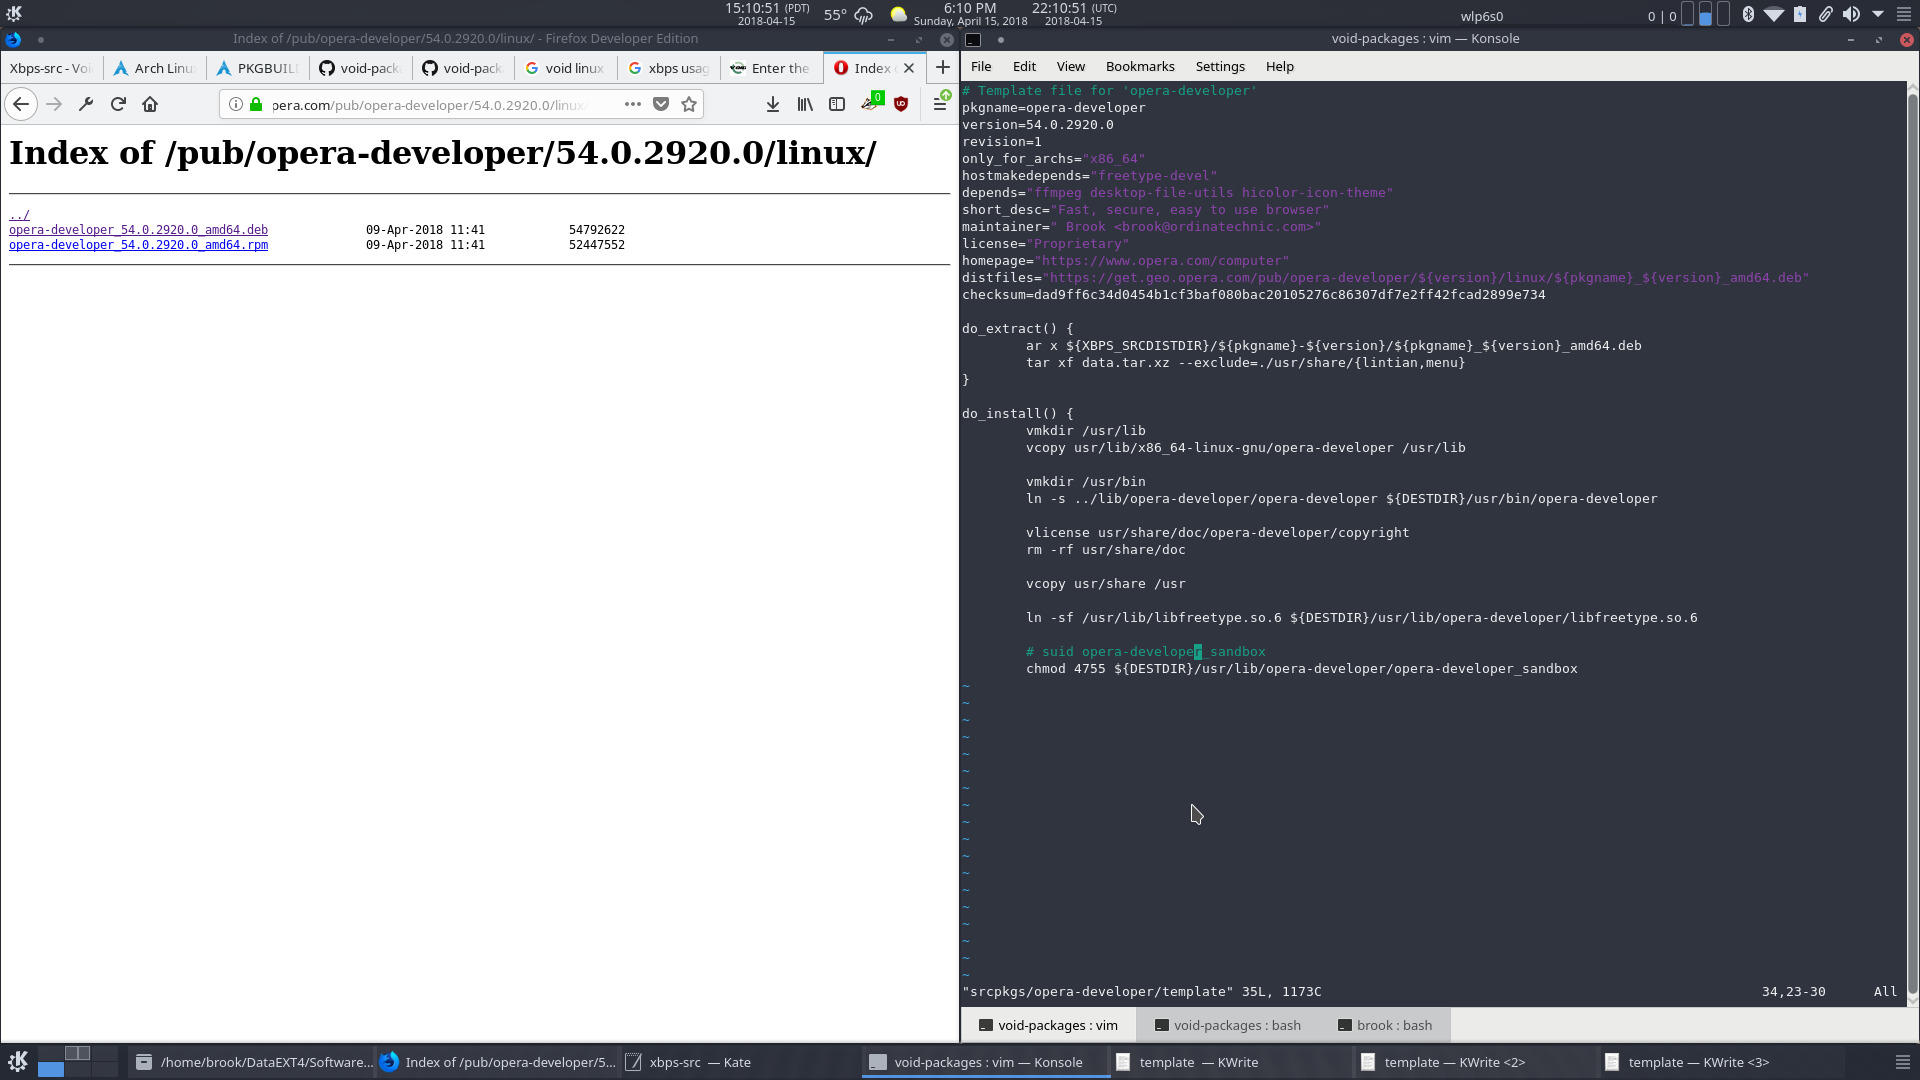Click the wlp6s0 network monitor label
The width and height of the screenshot is (1920, 1080).
tap(1481, 16)
